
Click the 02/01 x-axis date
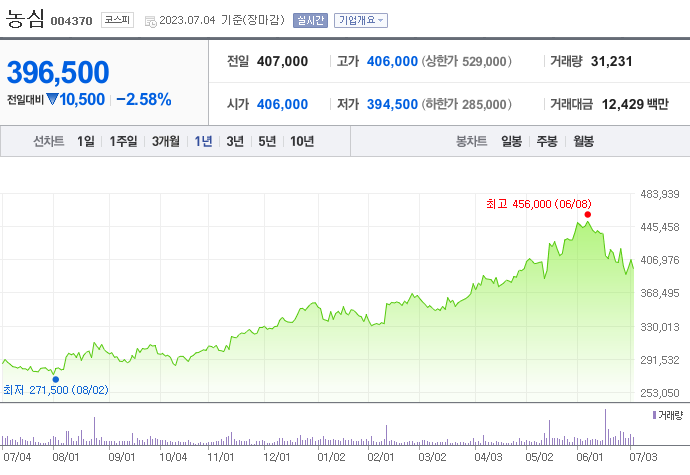(x=381, y=457)
